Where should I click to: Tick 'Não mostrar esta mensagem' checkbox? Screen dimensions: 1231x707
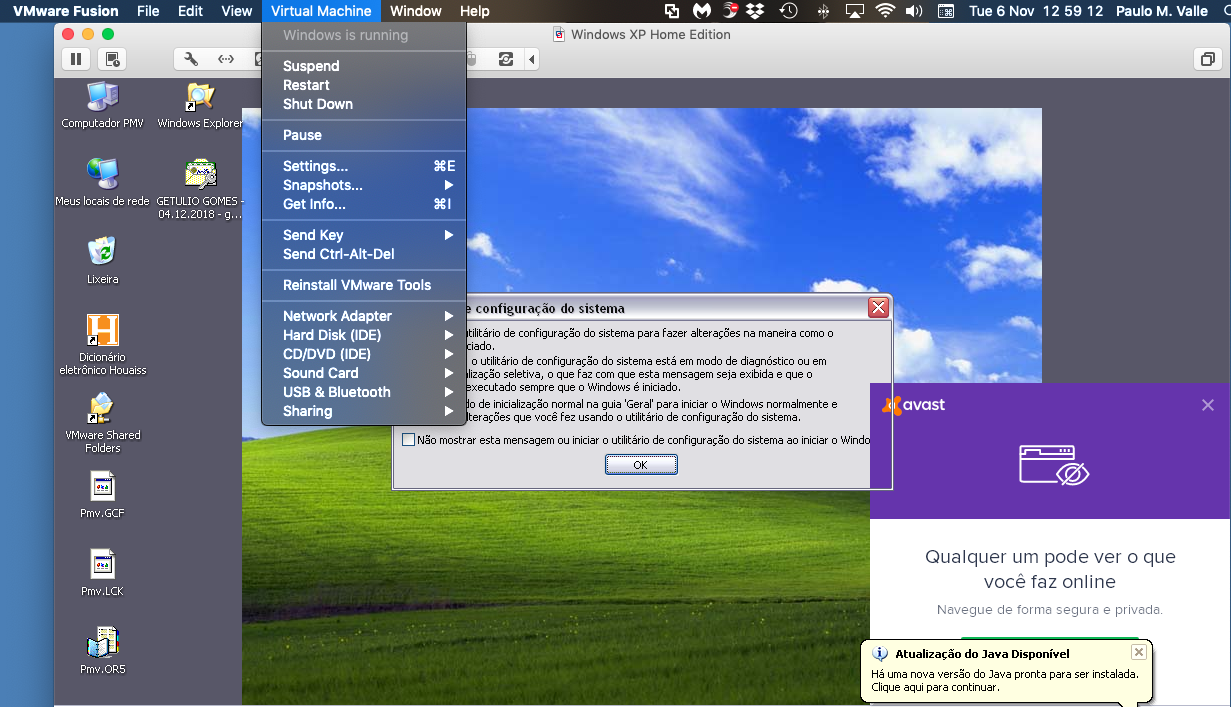(x=408, y=439)
